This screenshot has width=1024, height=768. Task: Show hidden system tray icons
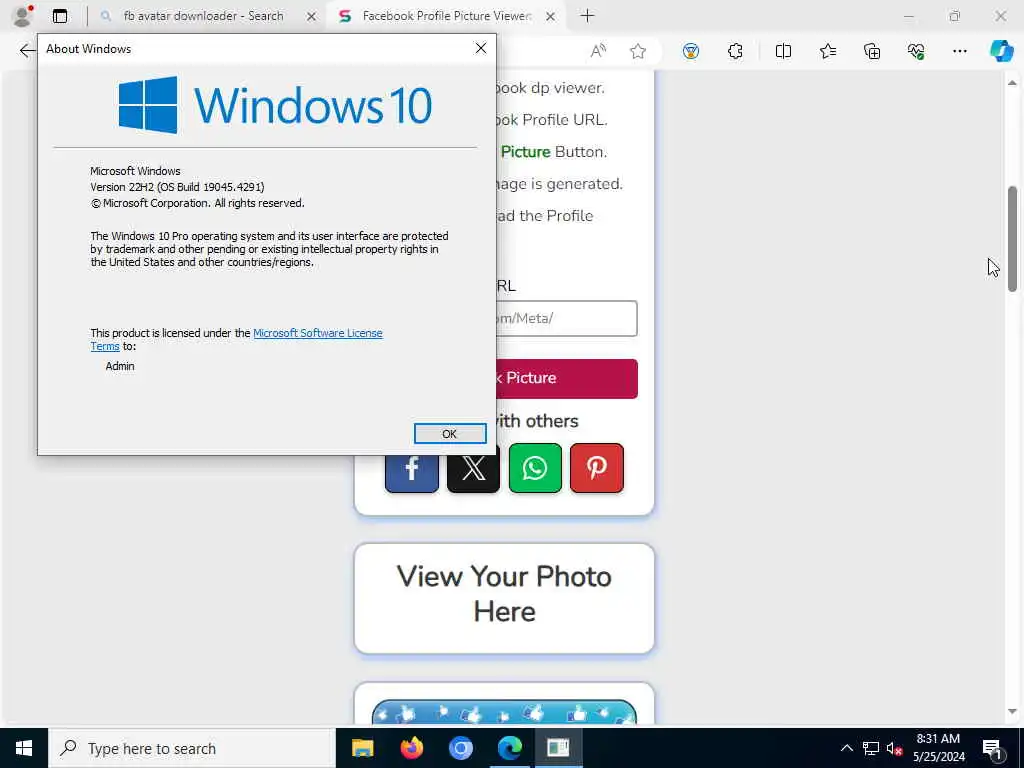point(846,748)
